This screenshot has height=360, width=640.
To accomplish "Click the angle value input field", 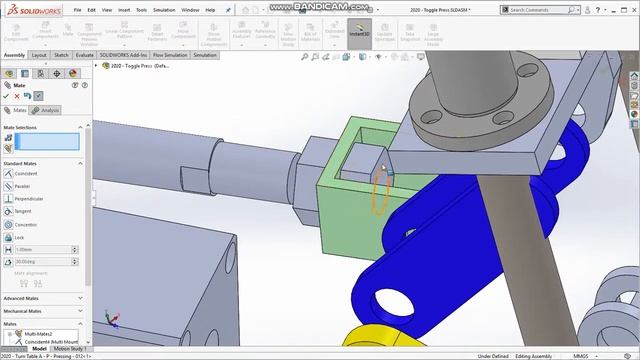I will [43, 262].
